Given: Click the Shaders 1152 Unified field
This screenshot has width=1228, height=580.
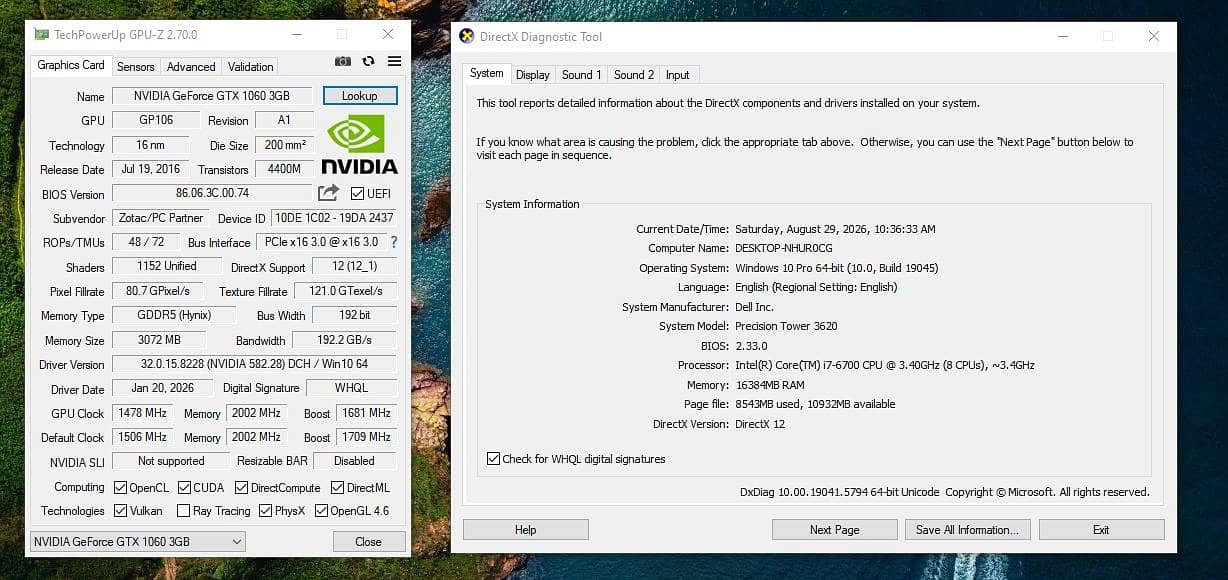Looking at the screenshot, I should pyautogui.click(x=166, y=266).
